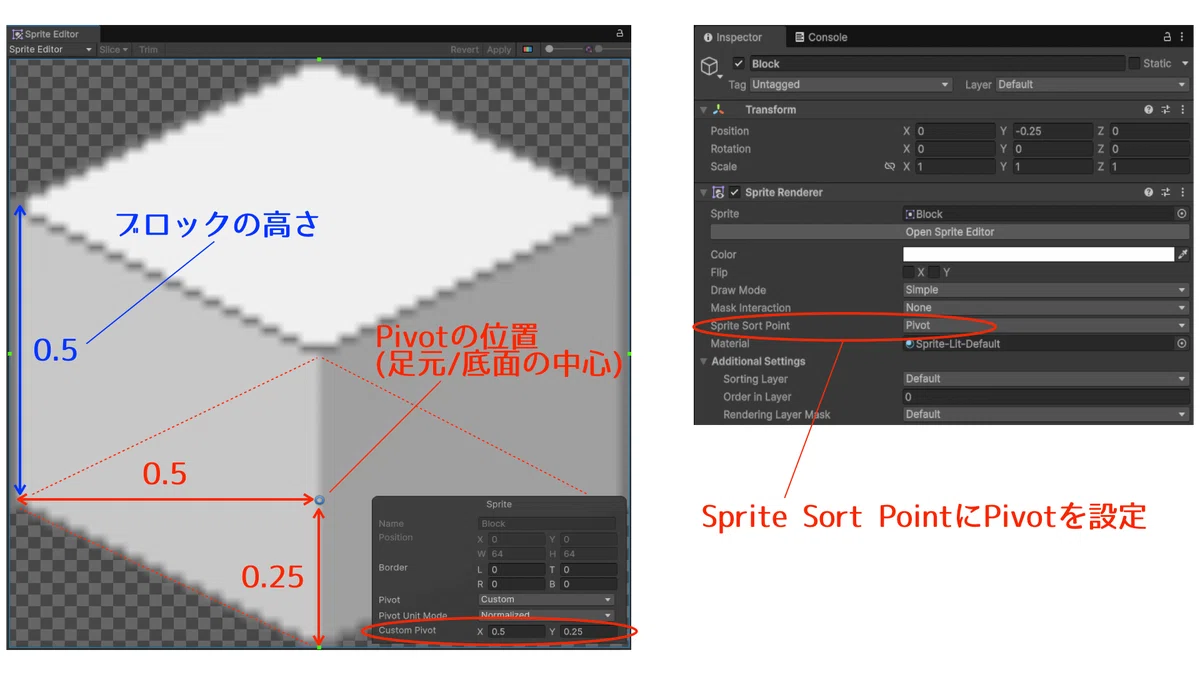Screen dimensions: 1200x675
Task: Select the Inspector tab
Action: [740, 37]
